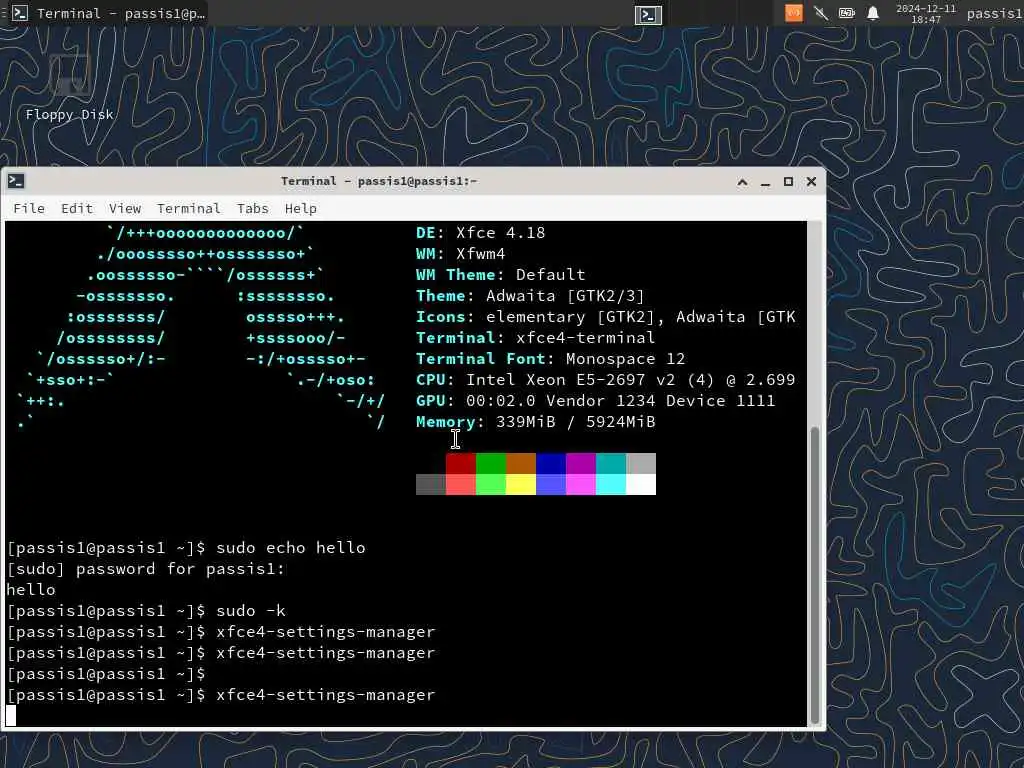Open the Tabs menu

(252, 208)
